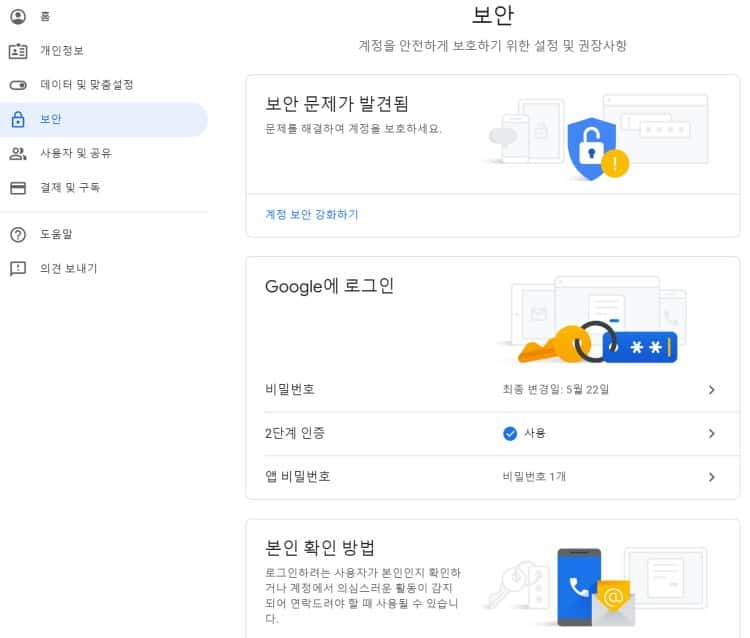Click the Data & personalization toggle icon
This screenshot has width=750, height=638.
[18, 85]
